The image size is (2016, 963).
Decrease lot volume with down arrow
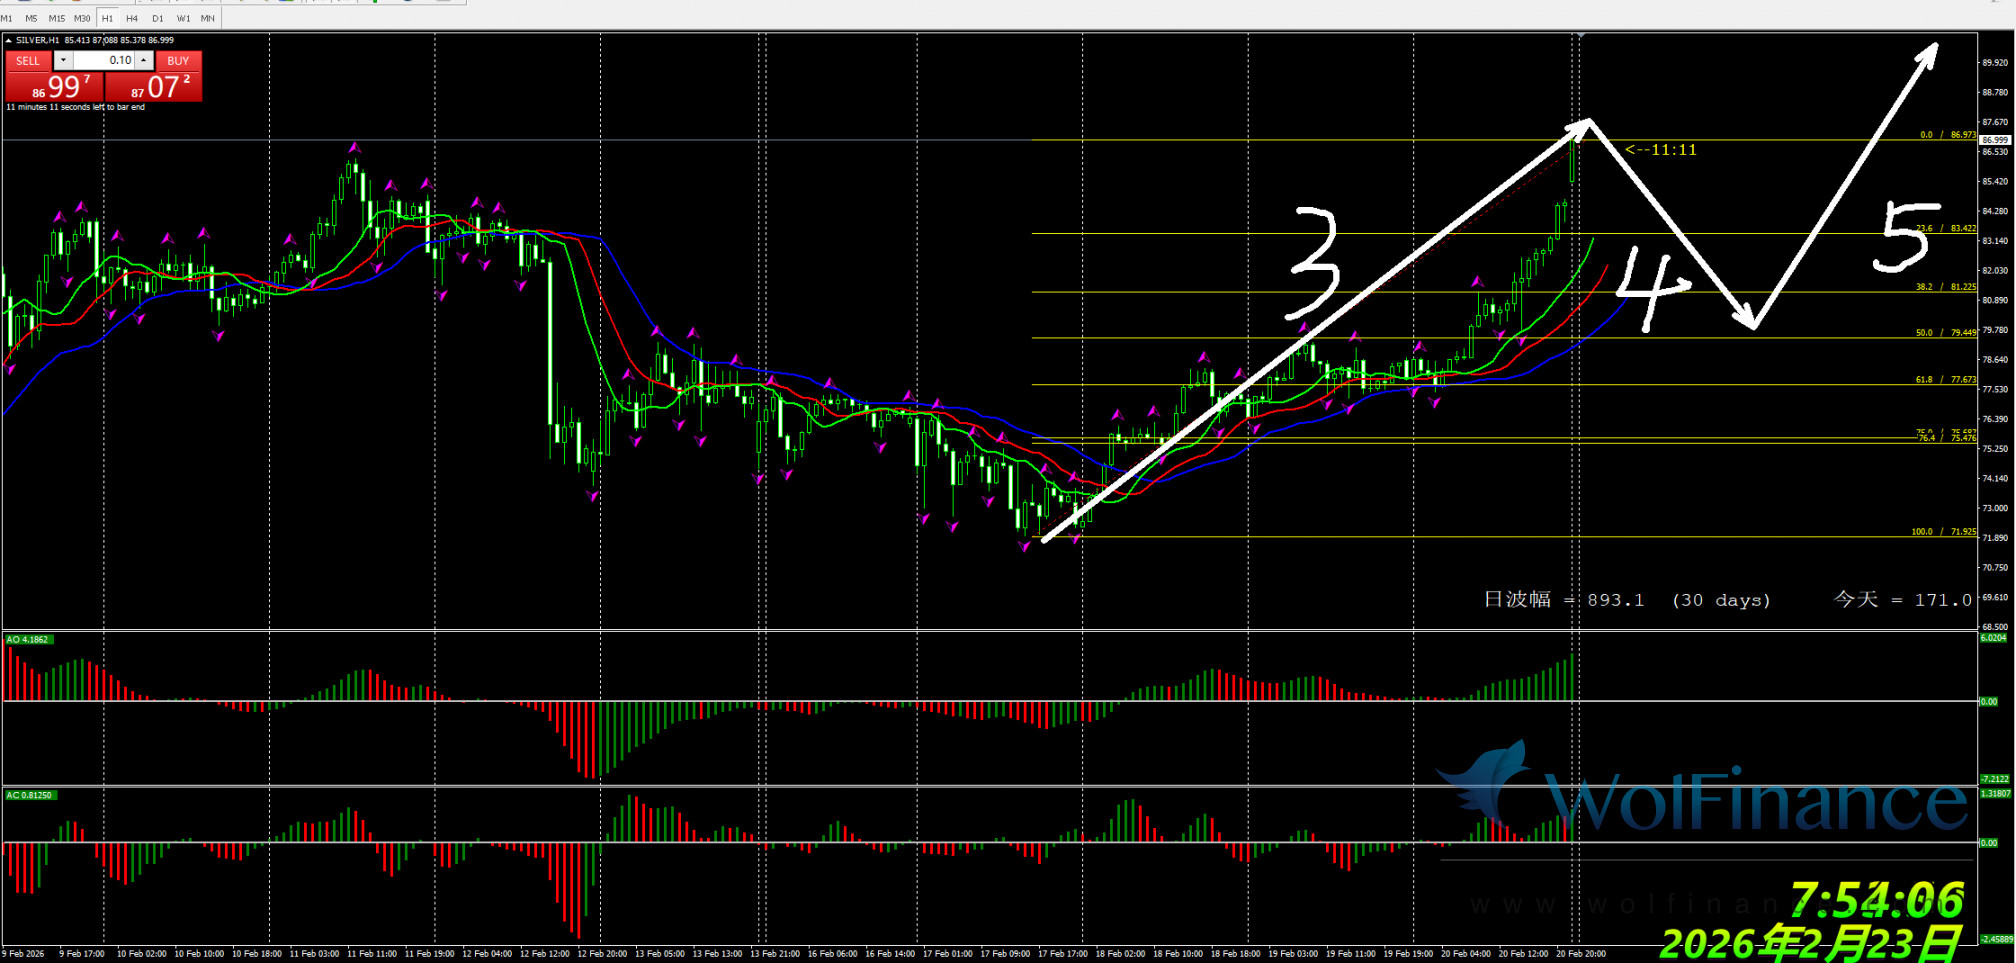[x=62, y=61]
